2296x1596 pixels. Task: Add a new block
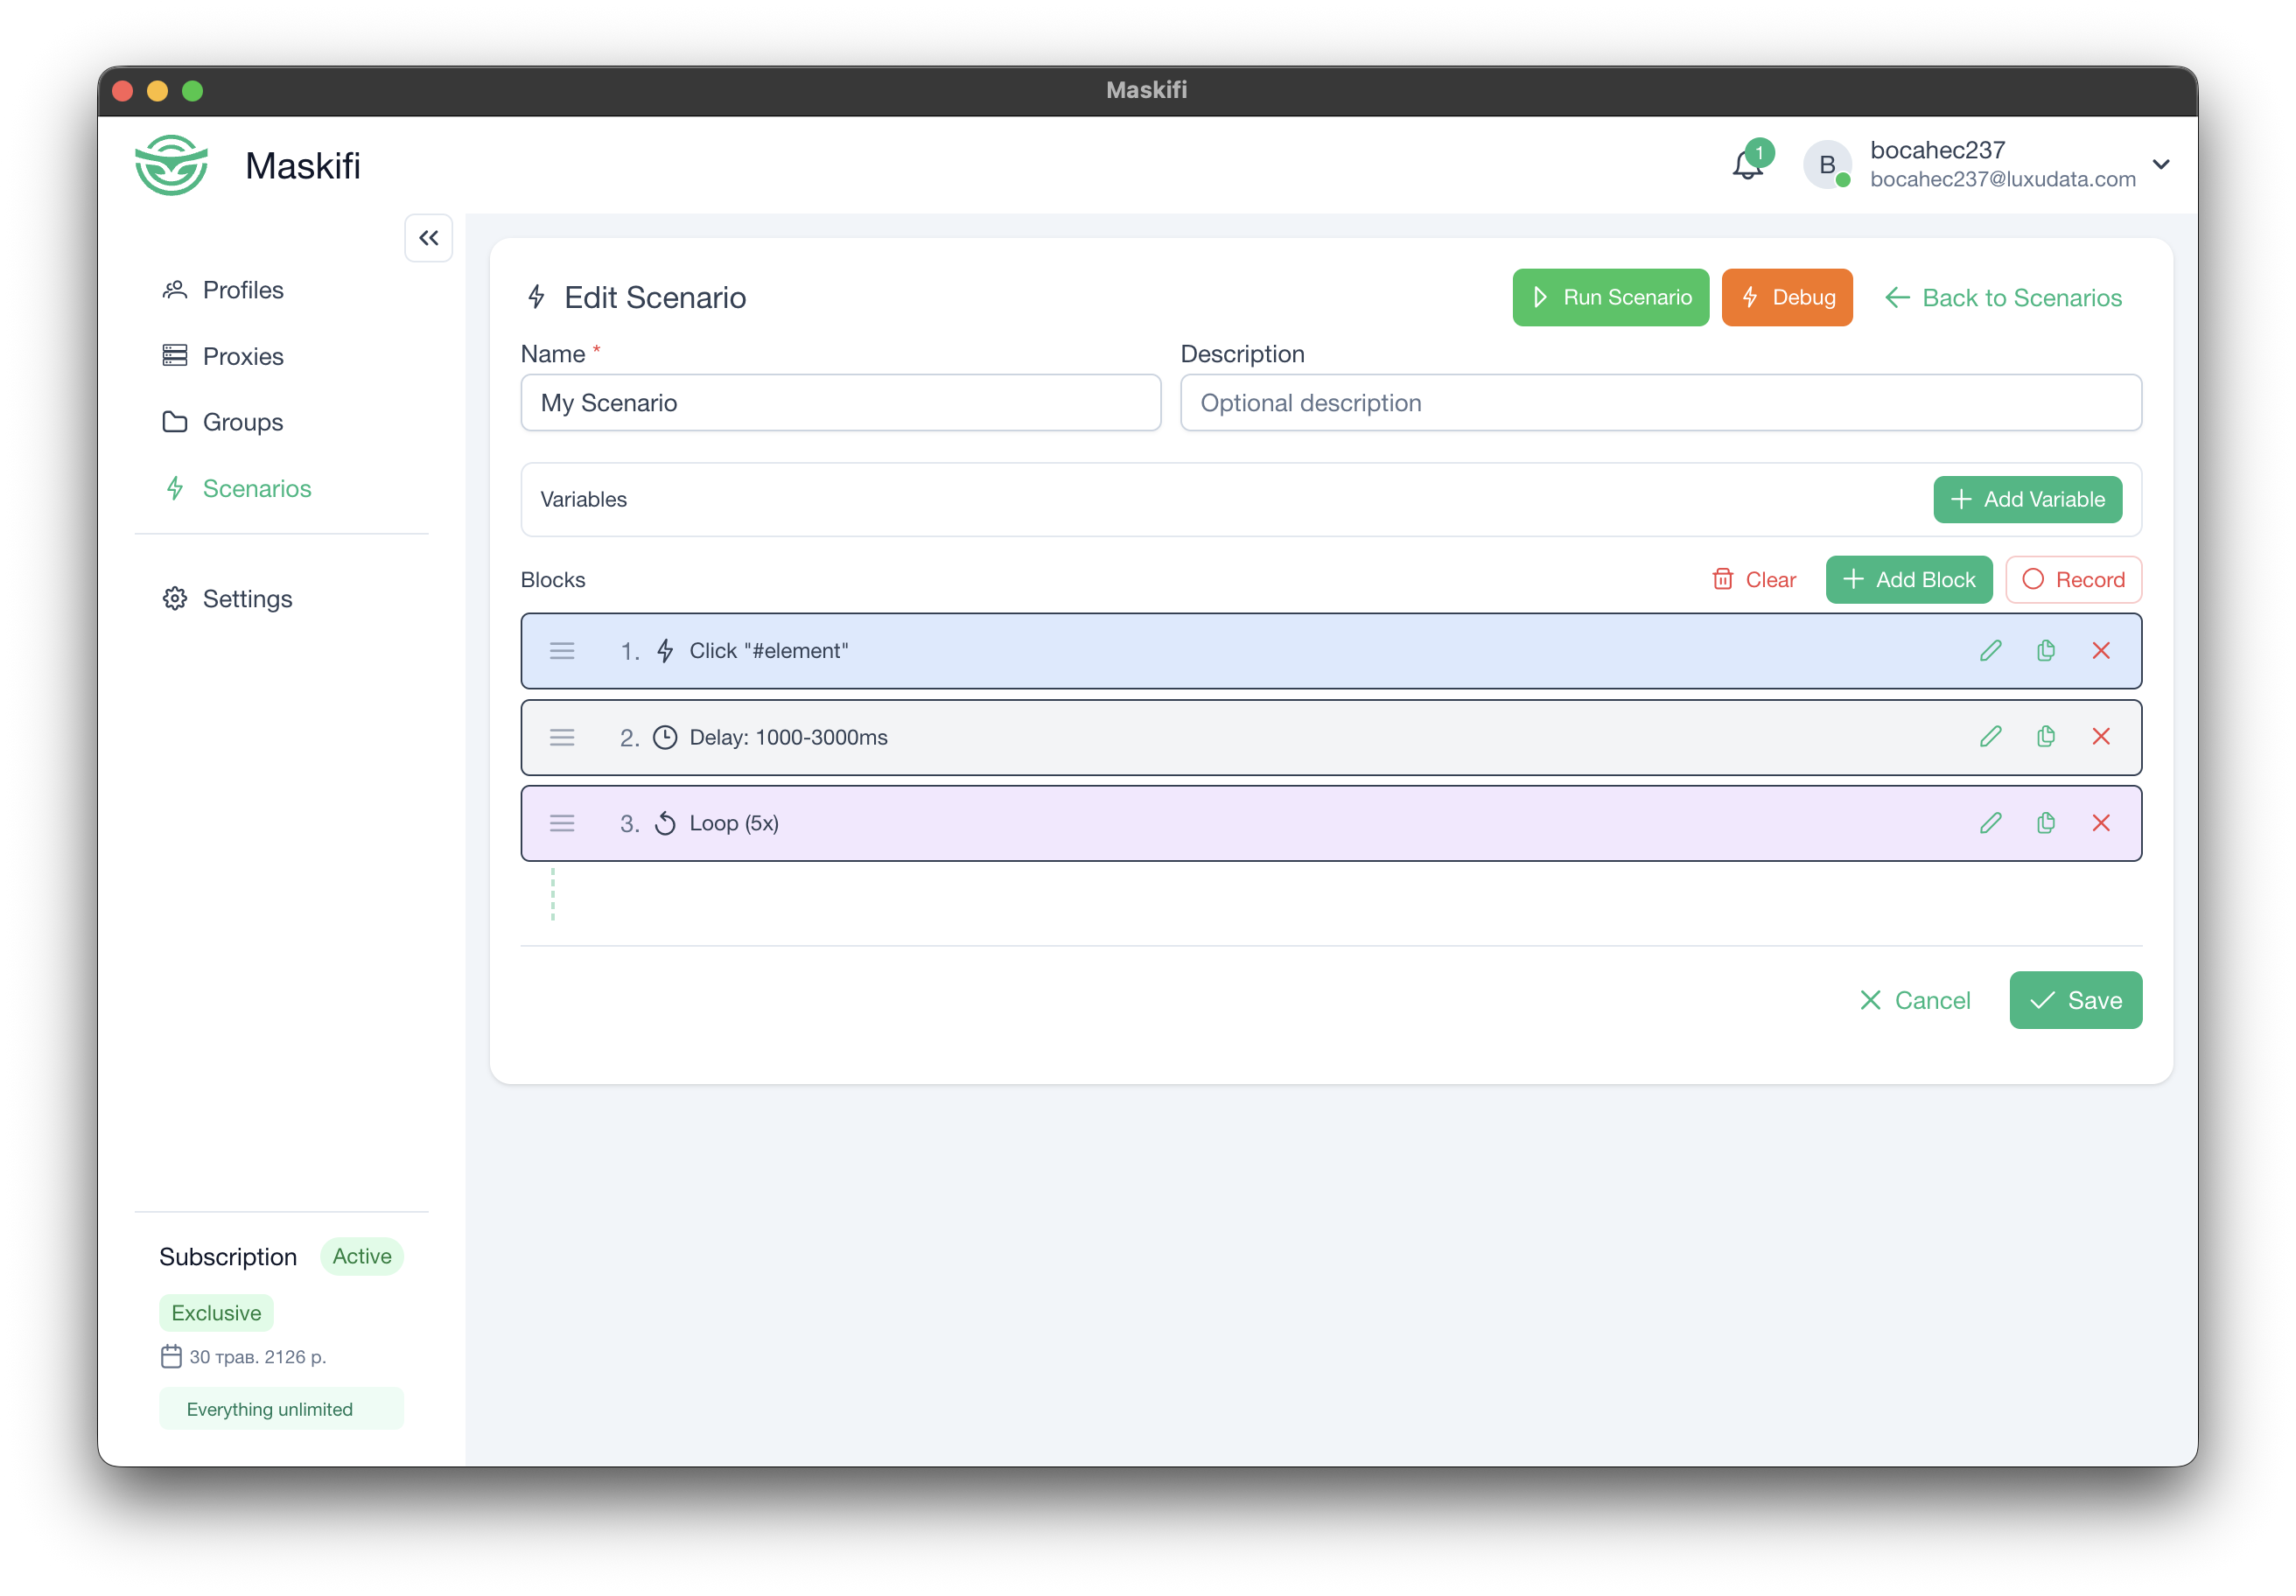pyautogui.click(x=1908, y=580)
